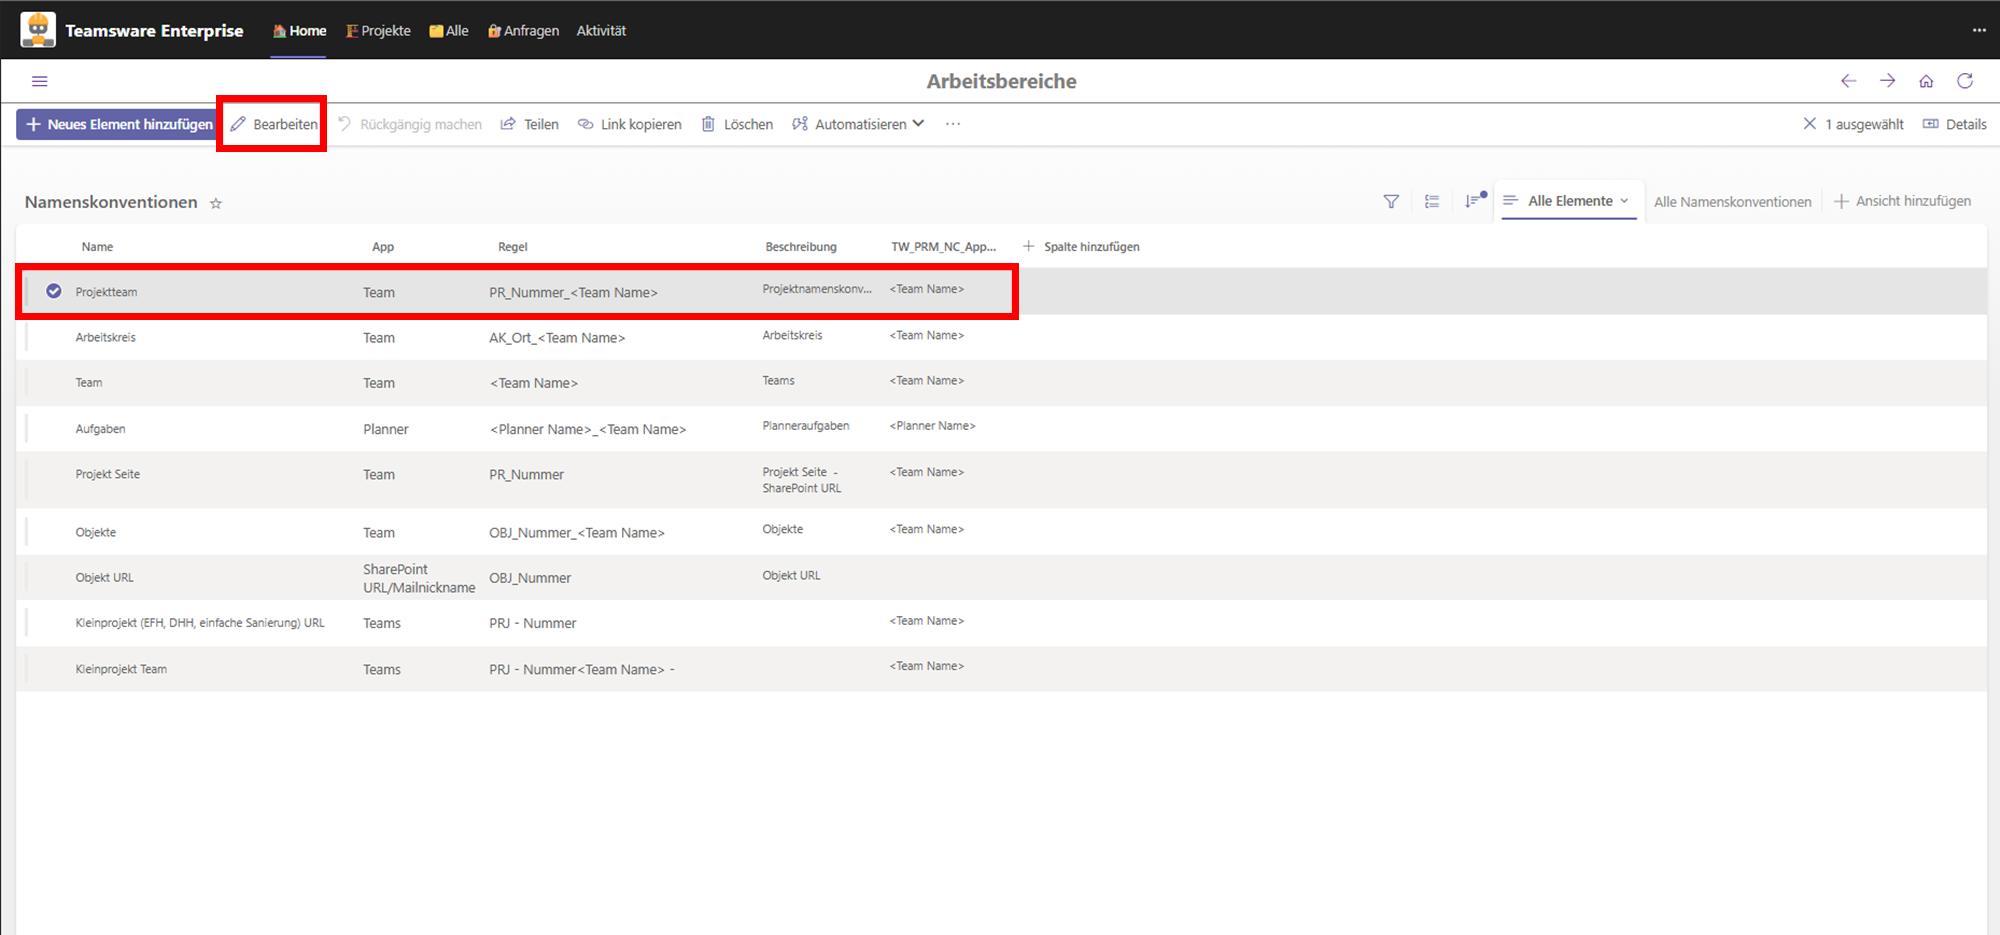This screenshot has height=935, width=2000.
Task: Click the group-by list icon
Action: coord(1432,201)
